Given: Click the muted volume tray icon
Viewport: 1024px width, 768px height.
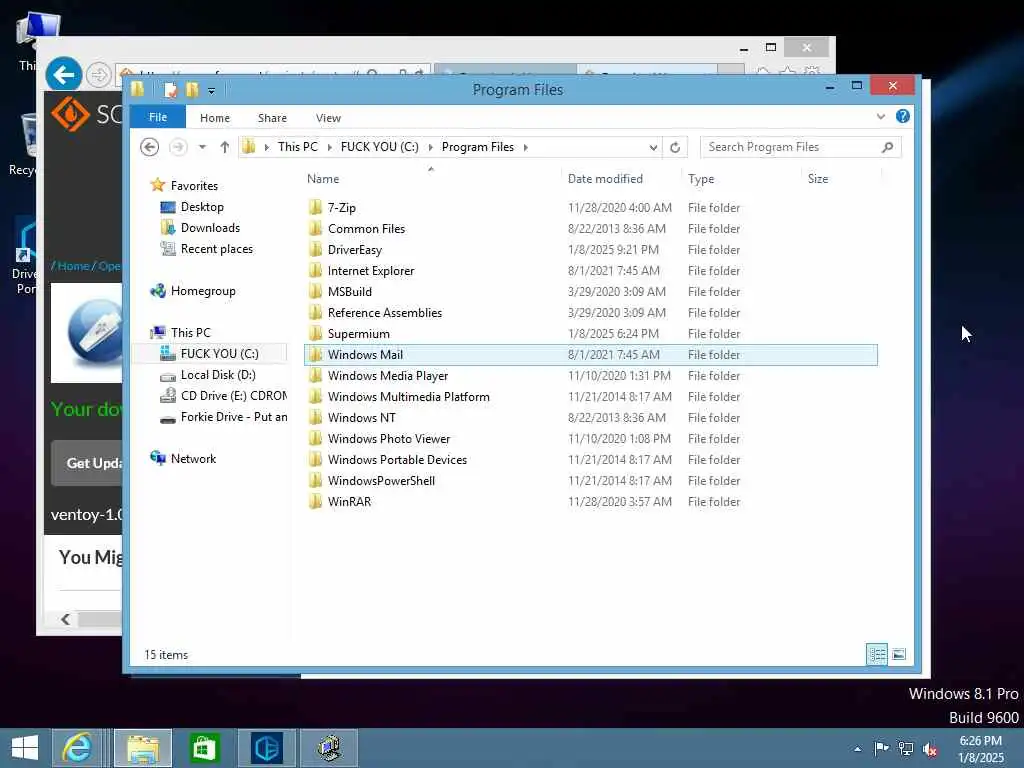Looking at the screenshot, I should tap(929, 749).
